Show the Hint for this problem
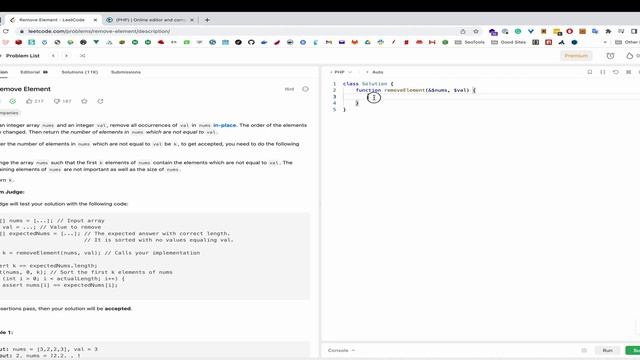Viewport: 640px width, 360px height. tap(289, 89)
